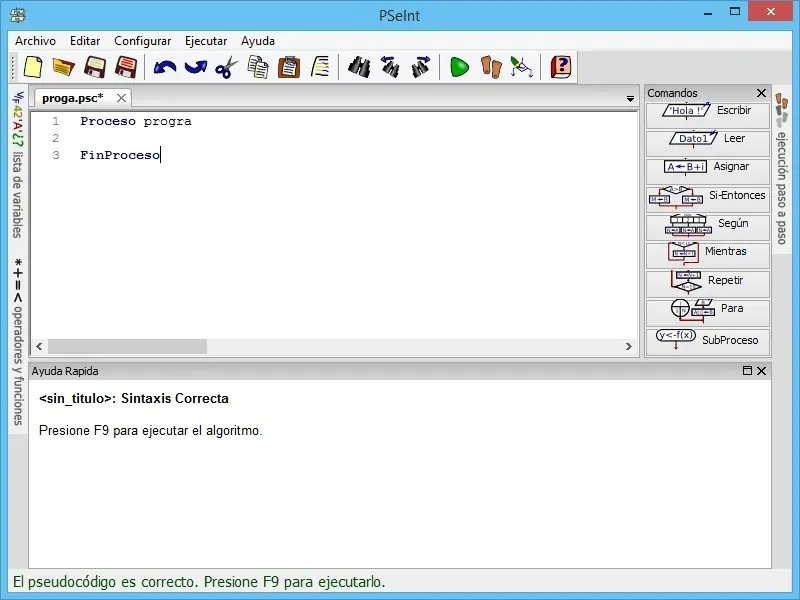Click the horizontal scrollbar right arrow

[629, 346]
